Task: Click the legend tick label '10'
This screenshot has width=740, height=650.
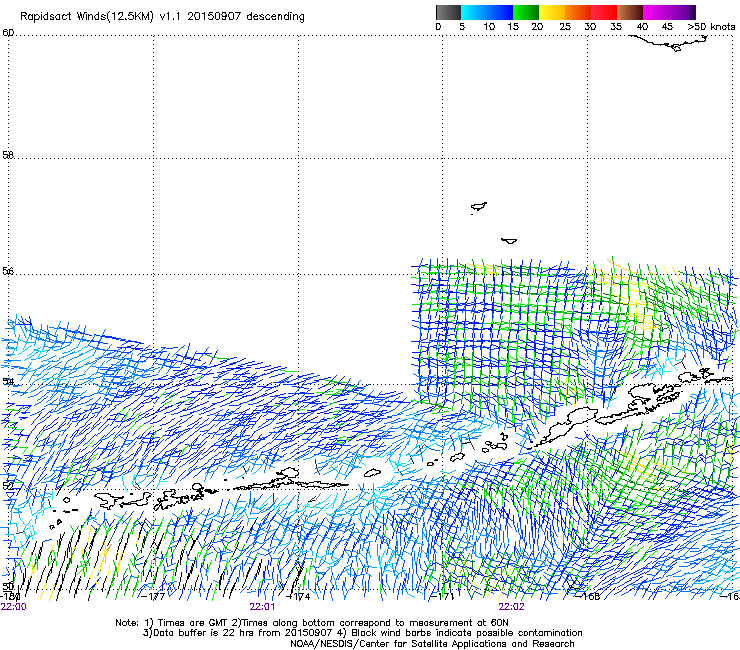Action: [x=489, y=27]
